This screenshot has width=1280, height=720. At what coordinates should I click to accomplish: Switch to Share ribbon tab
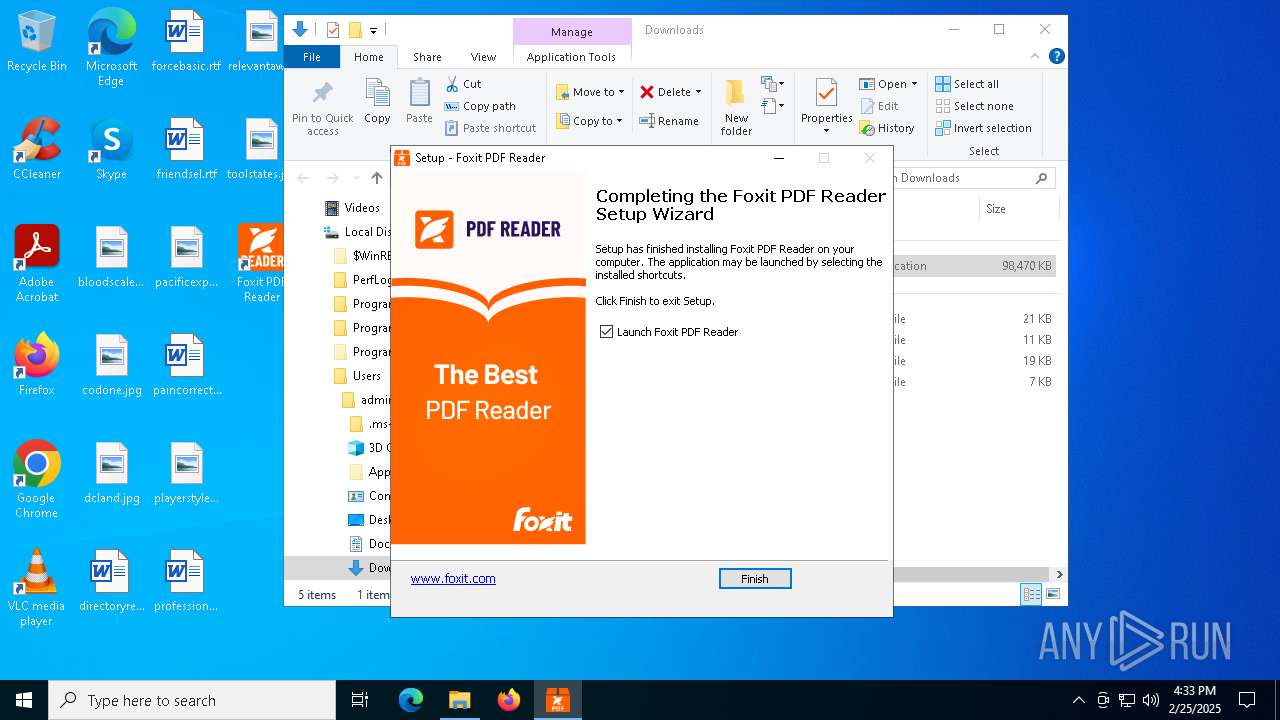427,57
